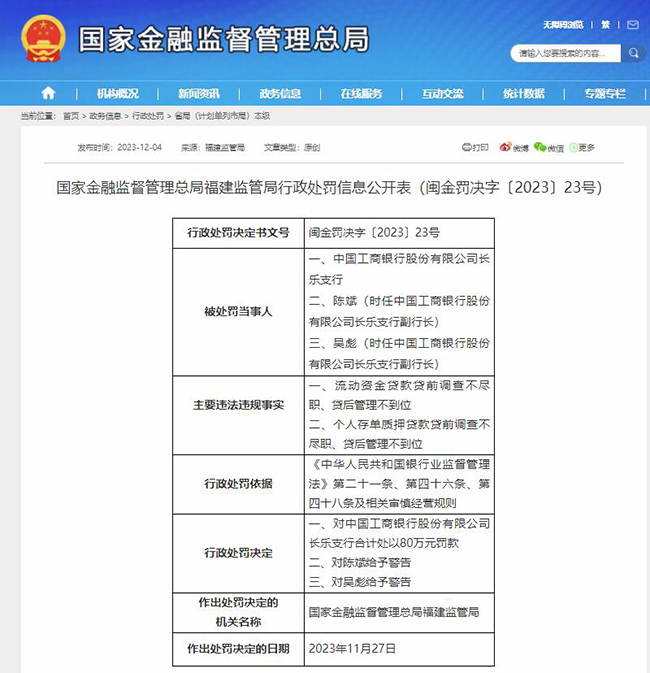Open 机构概况 menu
This screenshot has height=673, width=650.
click(x=118, y=94)
